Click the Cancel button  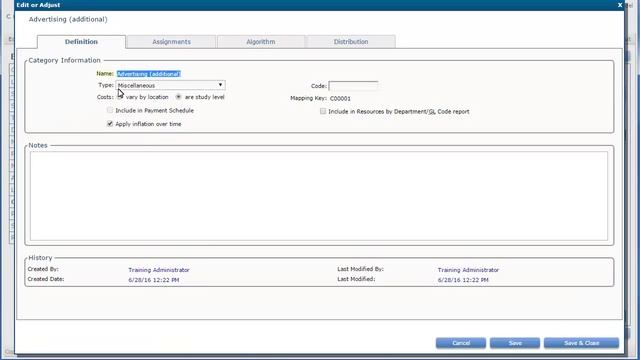(461, 343)
